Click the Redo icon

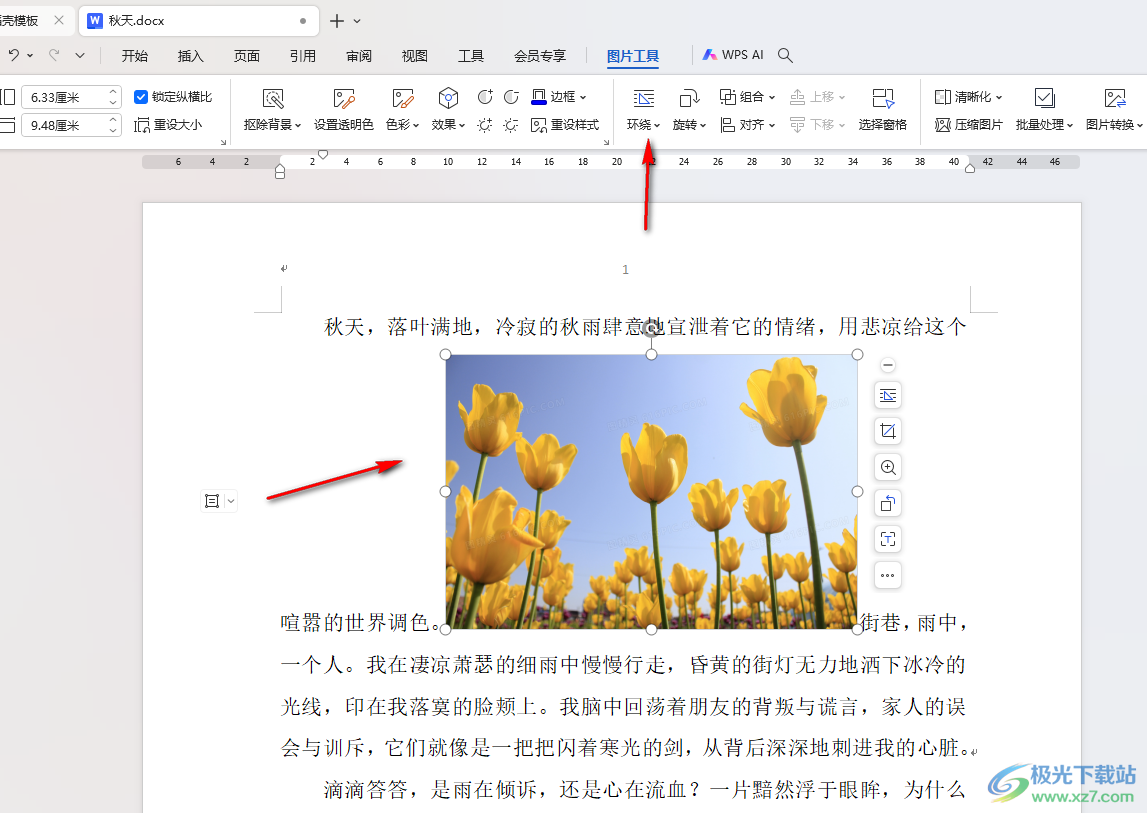click(x=54, y=55)
